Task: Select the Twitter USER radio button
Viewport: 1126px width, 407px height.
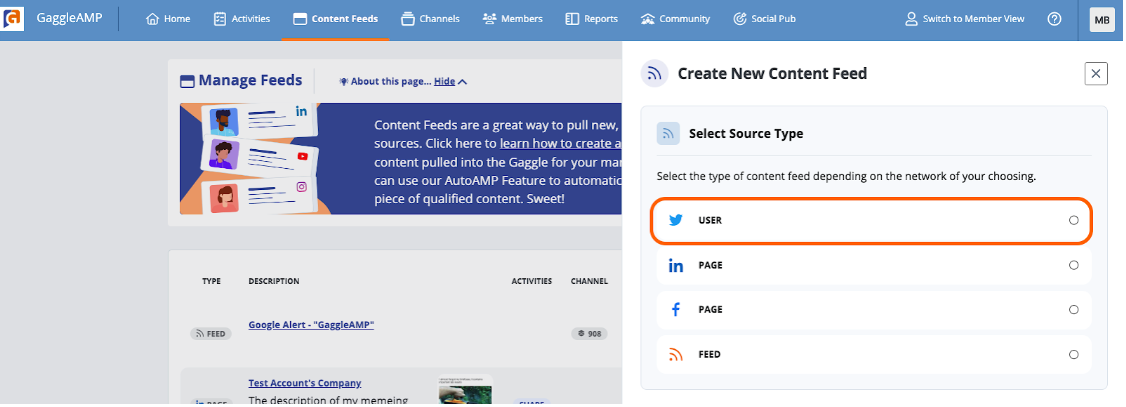Action: [x=1074, y=220]
